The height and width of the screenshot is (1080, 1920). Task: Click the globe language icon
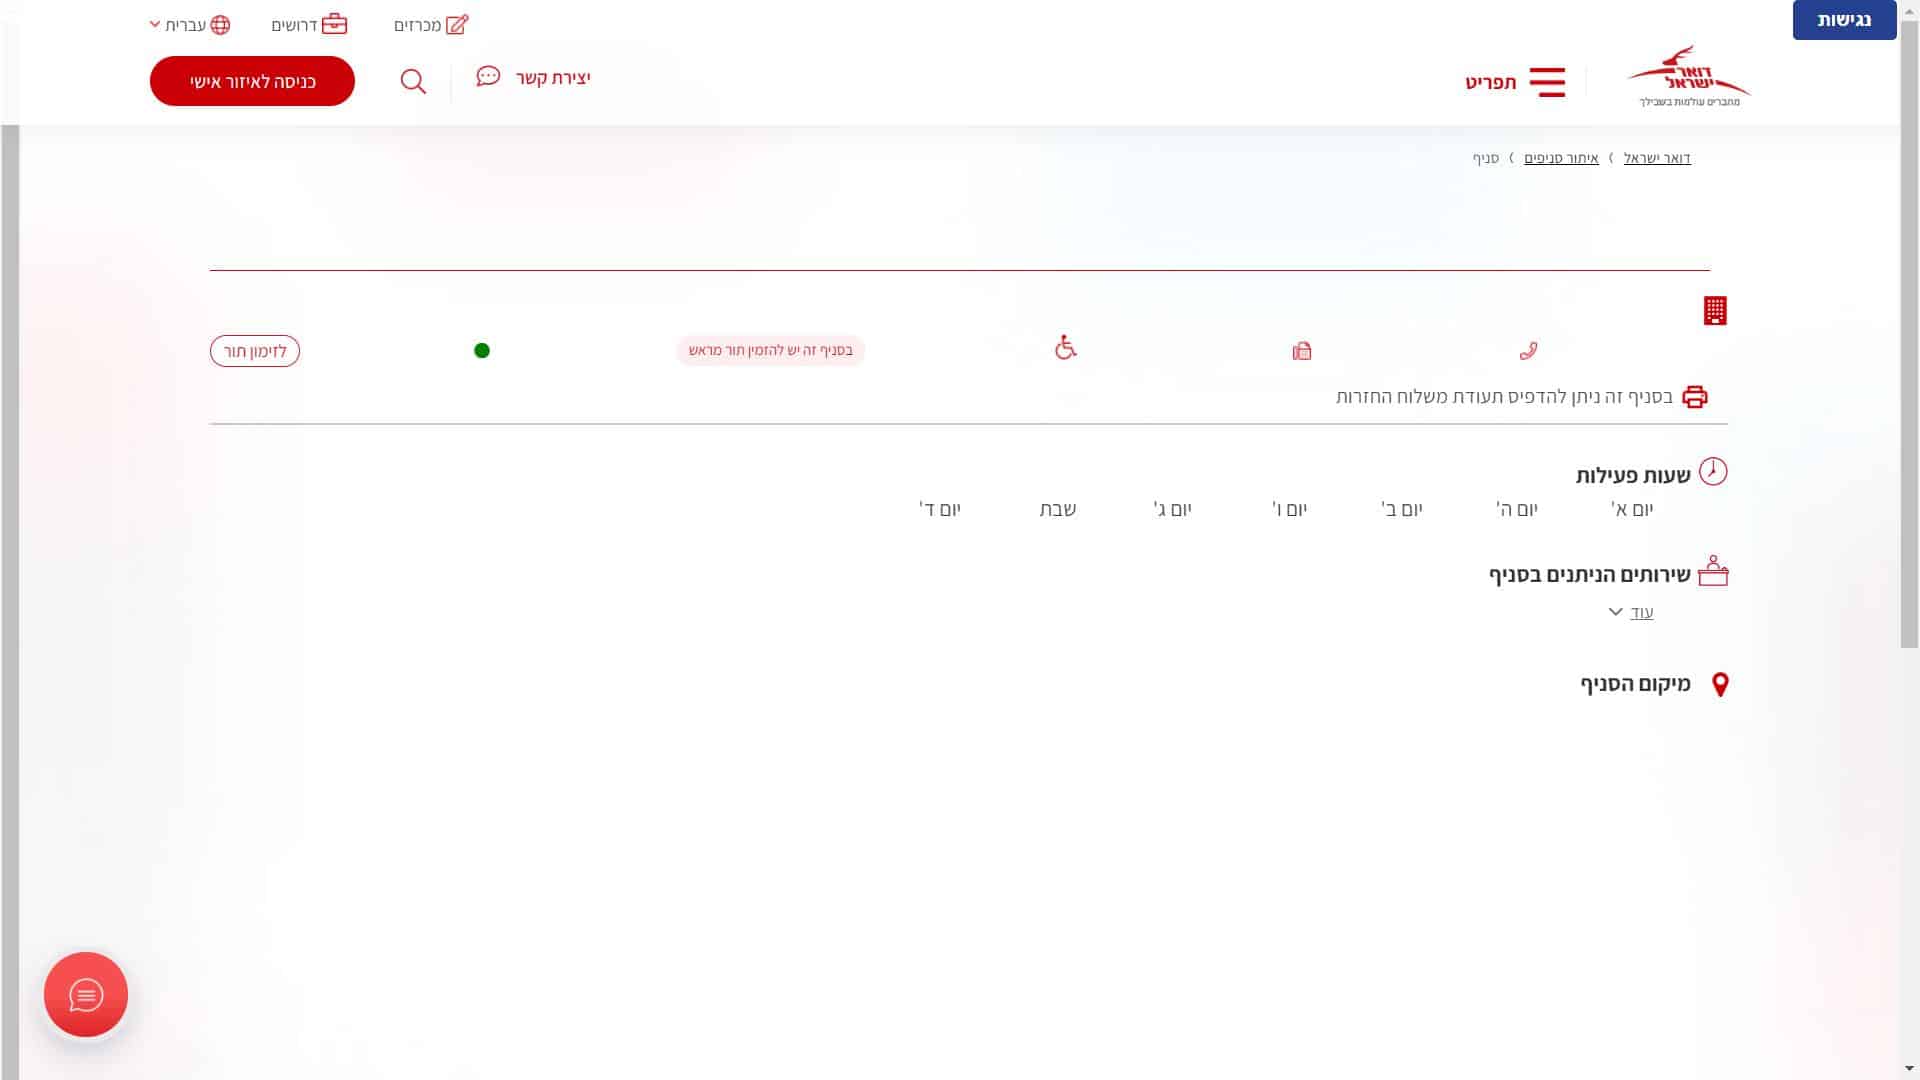[221, 25]
